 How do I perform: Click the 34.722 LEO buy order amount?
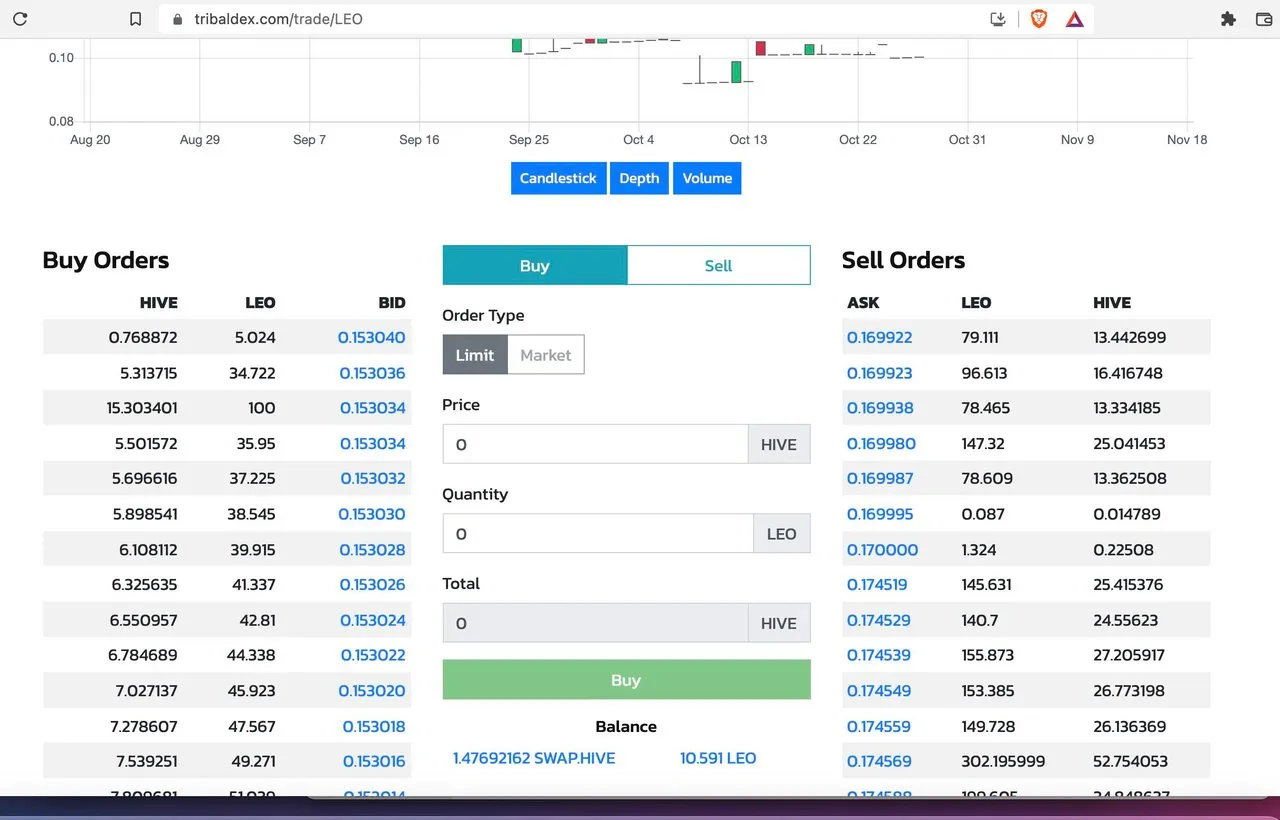[252, 373]
